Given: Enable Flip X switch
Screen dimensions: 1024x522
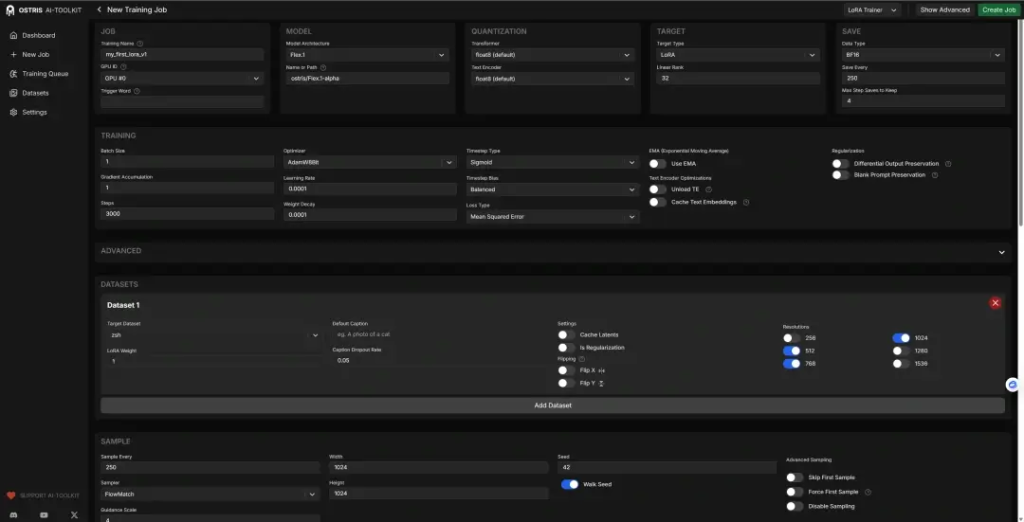Looking at the screenshot, I should (x=566, y=370).
